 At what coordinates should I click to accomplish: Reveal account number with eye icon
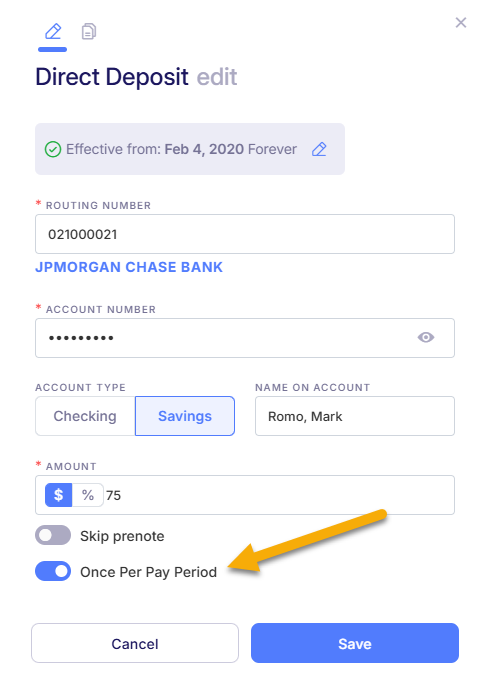(x=426, y=338)
